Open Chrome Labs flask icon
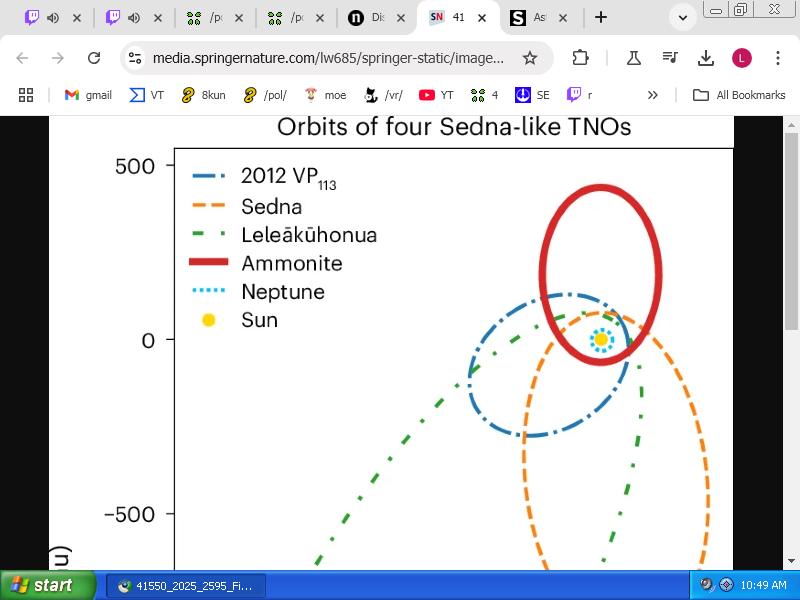The height and width of the screenshot is (600, 800). point(634,58)
